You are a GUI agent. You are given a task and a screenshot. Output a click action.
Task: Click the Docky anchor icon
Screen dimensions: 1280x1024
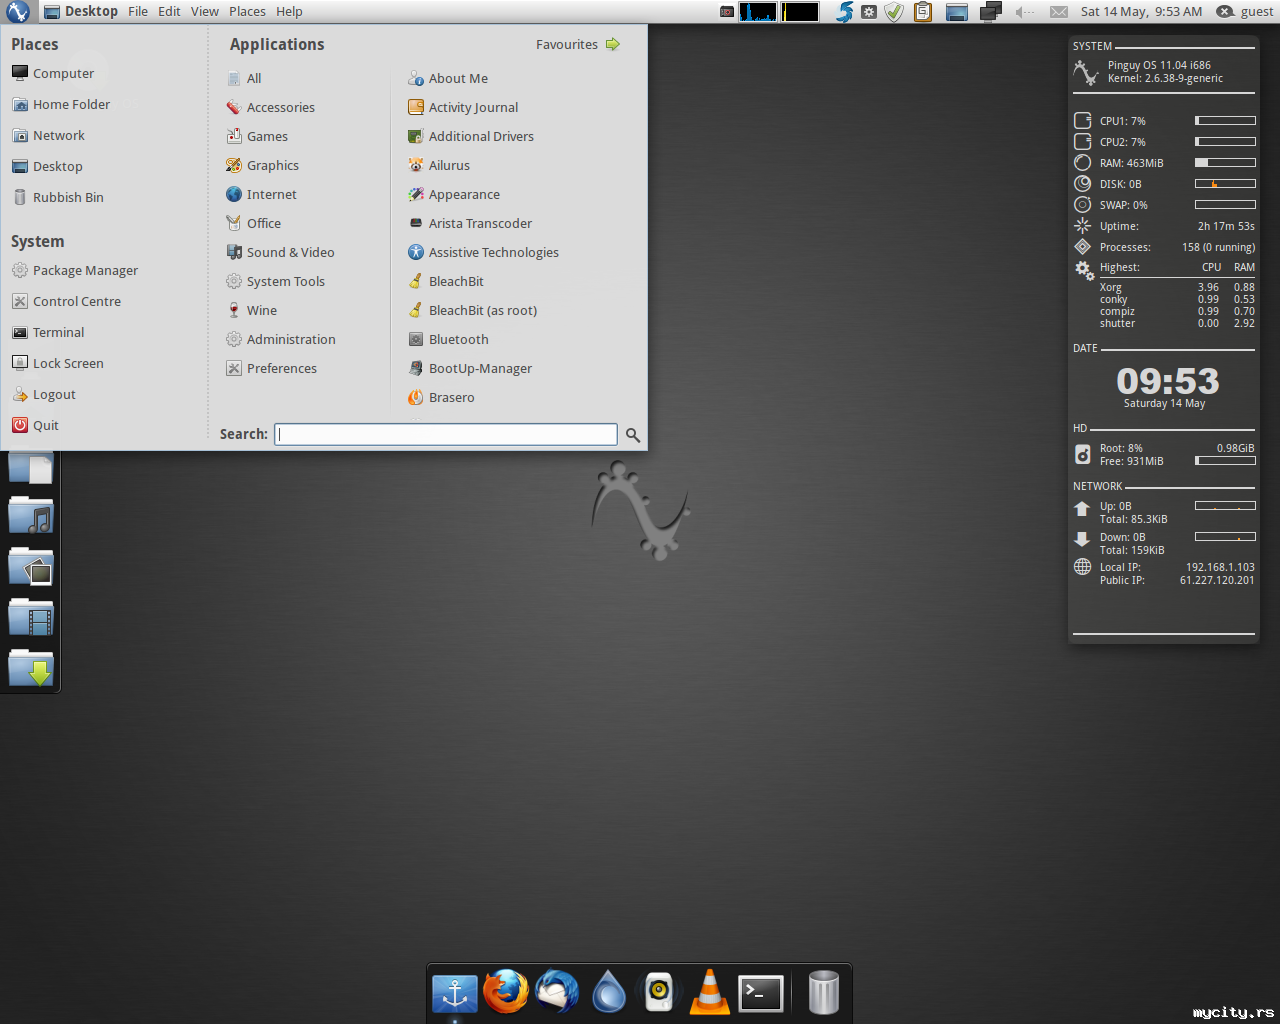point(455,994)
